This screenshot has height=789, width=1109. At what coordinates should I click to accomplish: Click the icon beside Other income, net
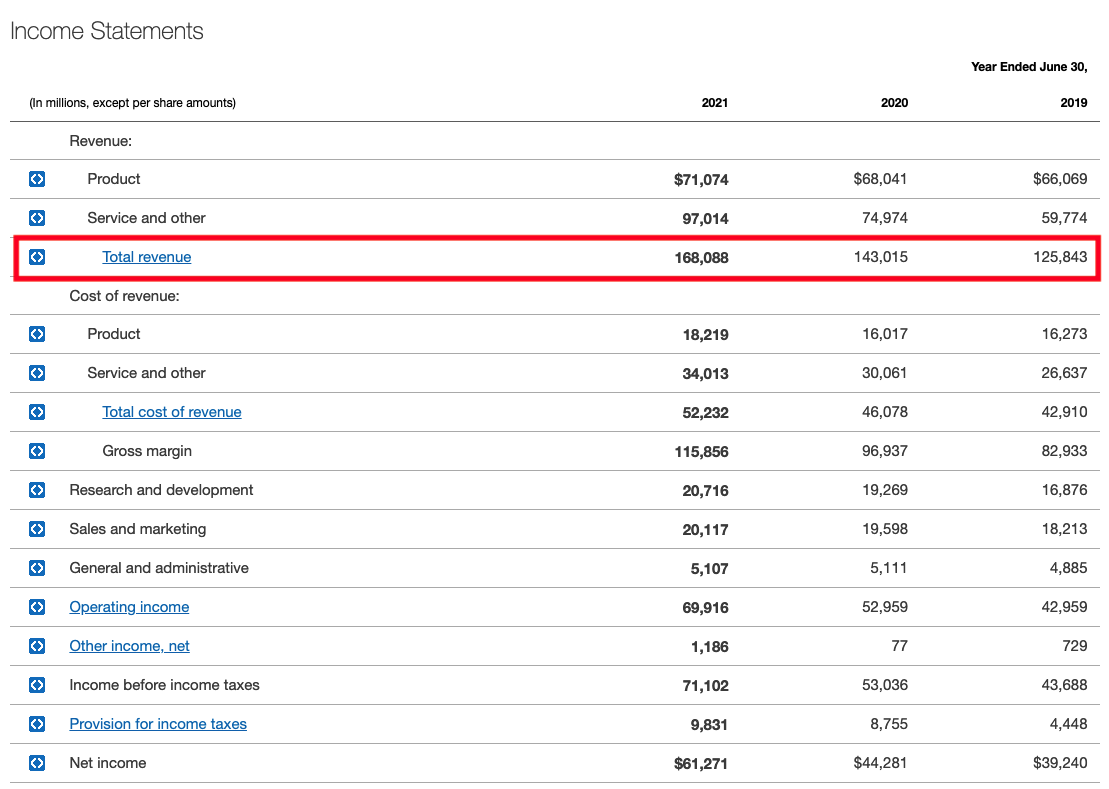(37, 646)
